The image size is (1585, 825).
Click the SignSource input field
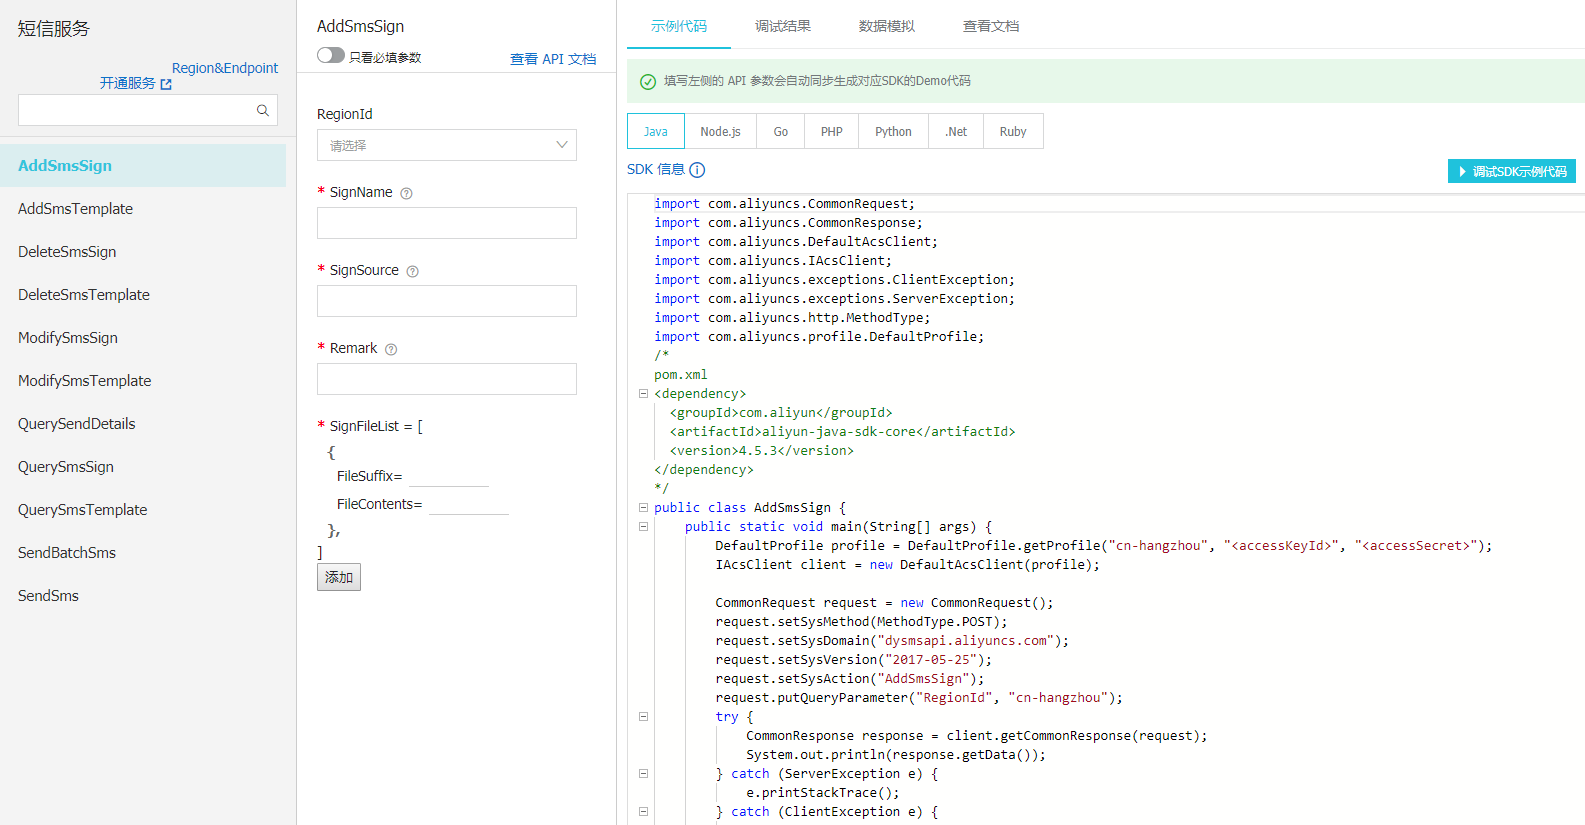click(447, 301)
